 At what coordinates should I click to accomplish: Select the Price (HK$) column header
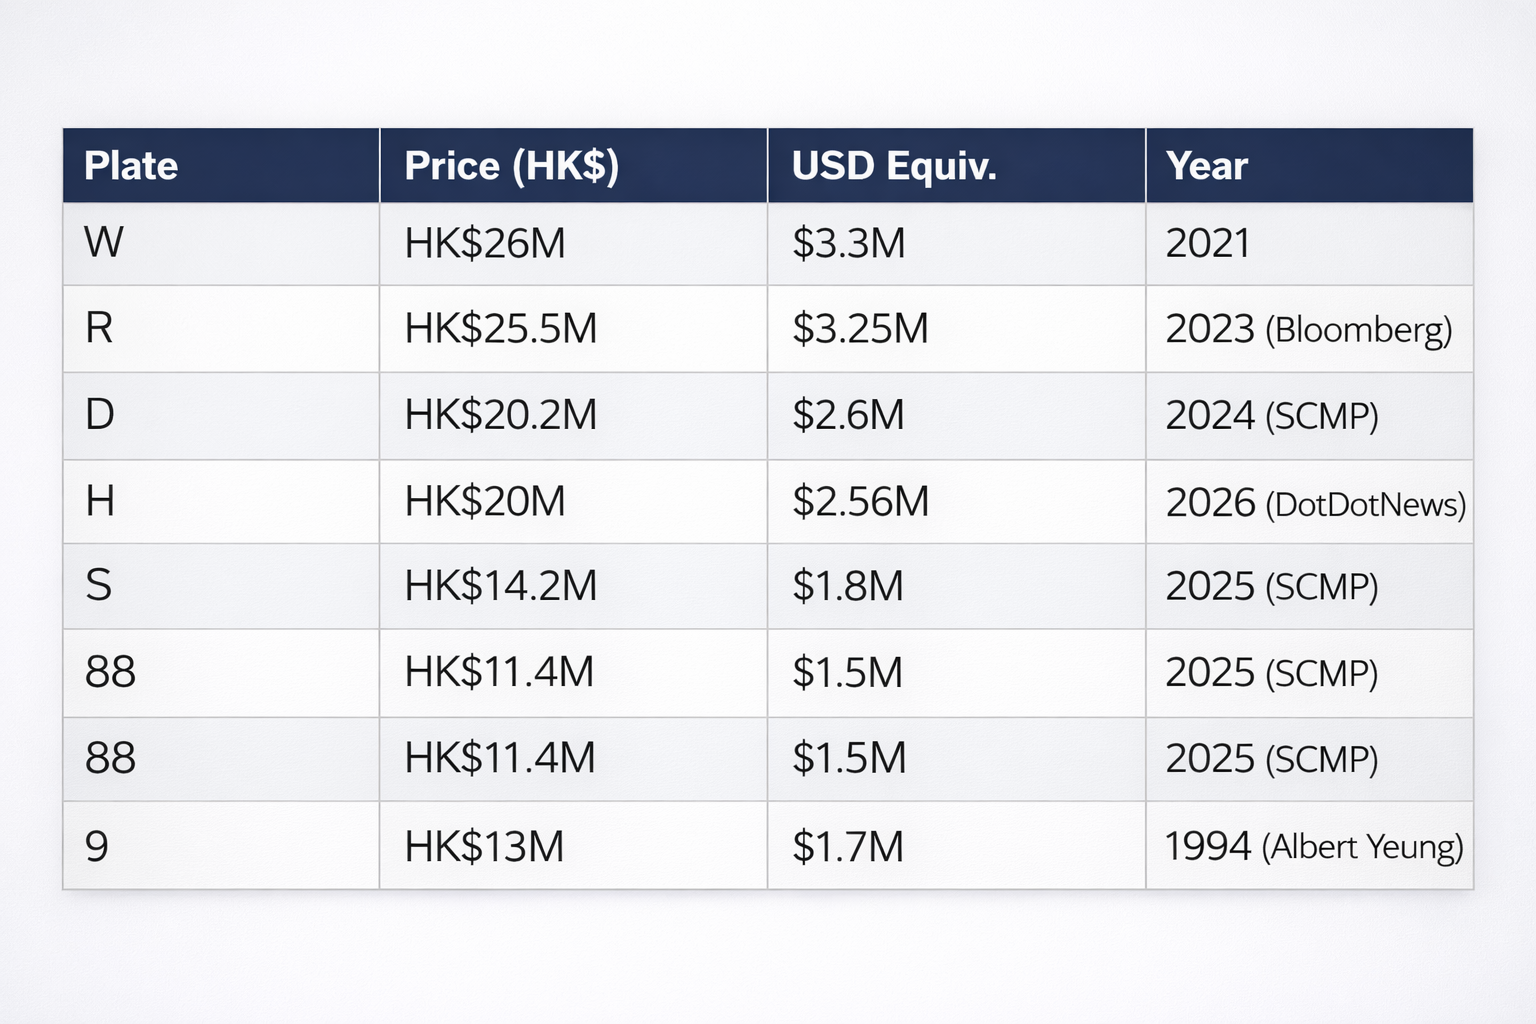[x=511, y=166]
